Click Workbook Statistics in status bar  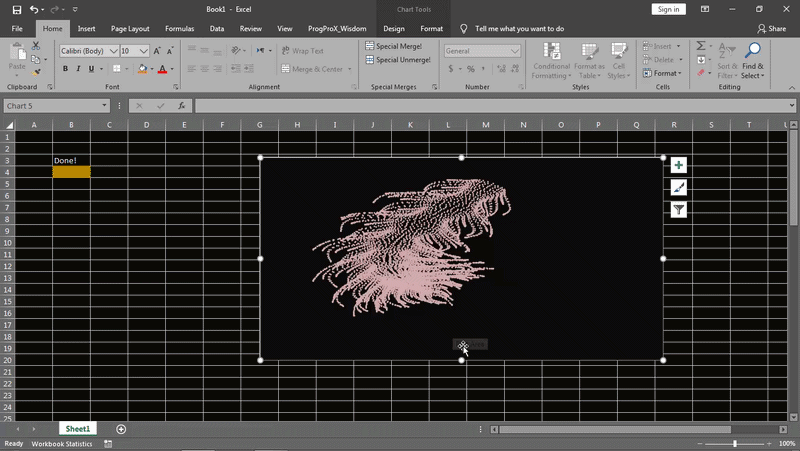click(x=62, y=444)
